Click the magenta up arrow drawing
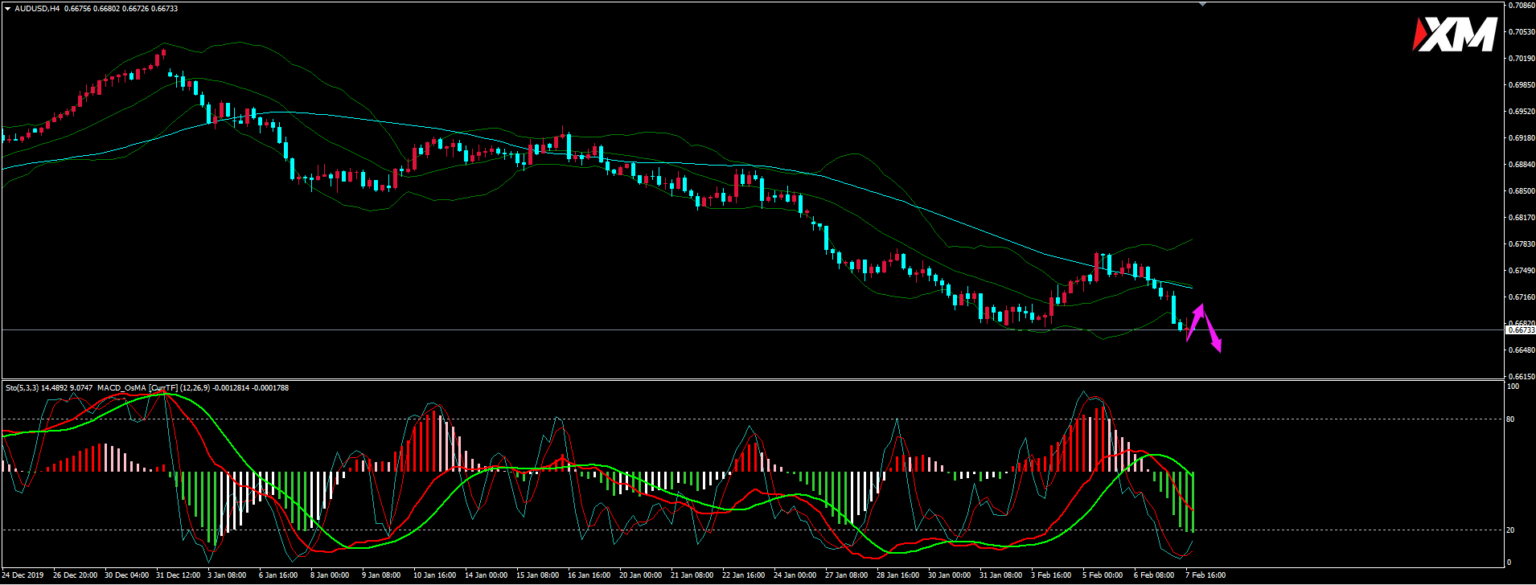This screenshot has width=1536, height=585. pyautogui.click(x=1196, y=322)
